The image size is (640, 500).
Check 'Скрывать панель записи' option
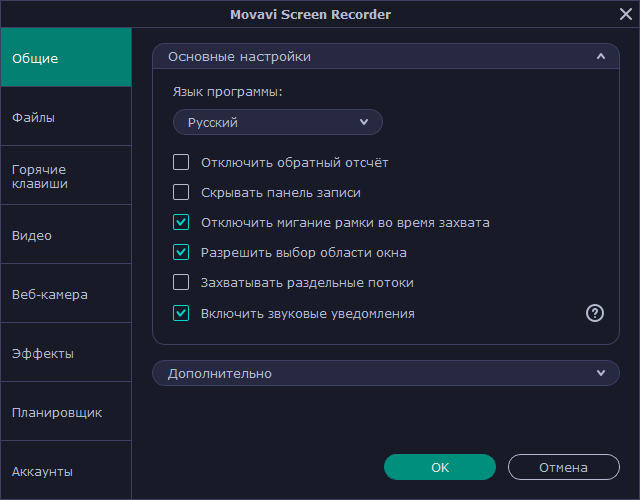pos(181,192)
